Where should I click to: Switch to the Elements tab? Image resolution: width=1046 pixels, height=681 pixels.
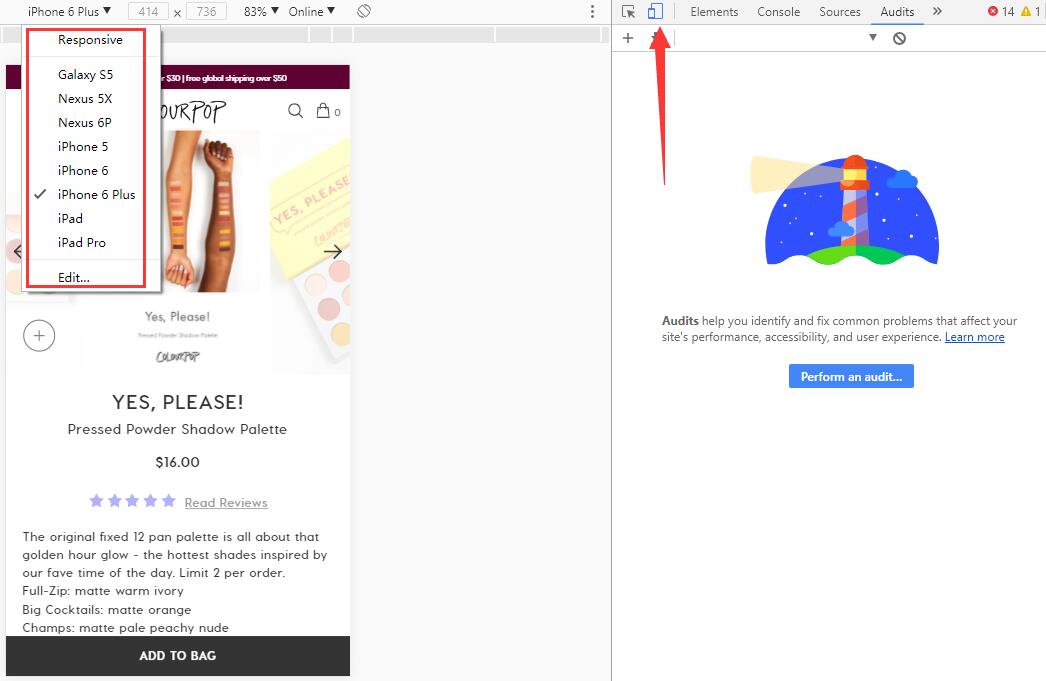714,11
